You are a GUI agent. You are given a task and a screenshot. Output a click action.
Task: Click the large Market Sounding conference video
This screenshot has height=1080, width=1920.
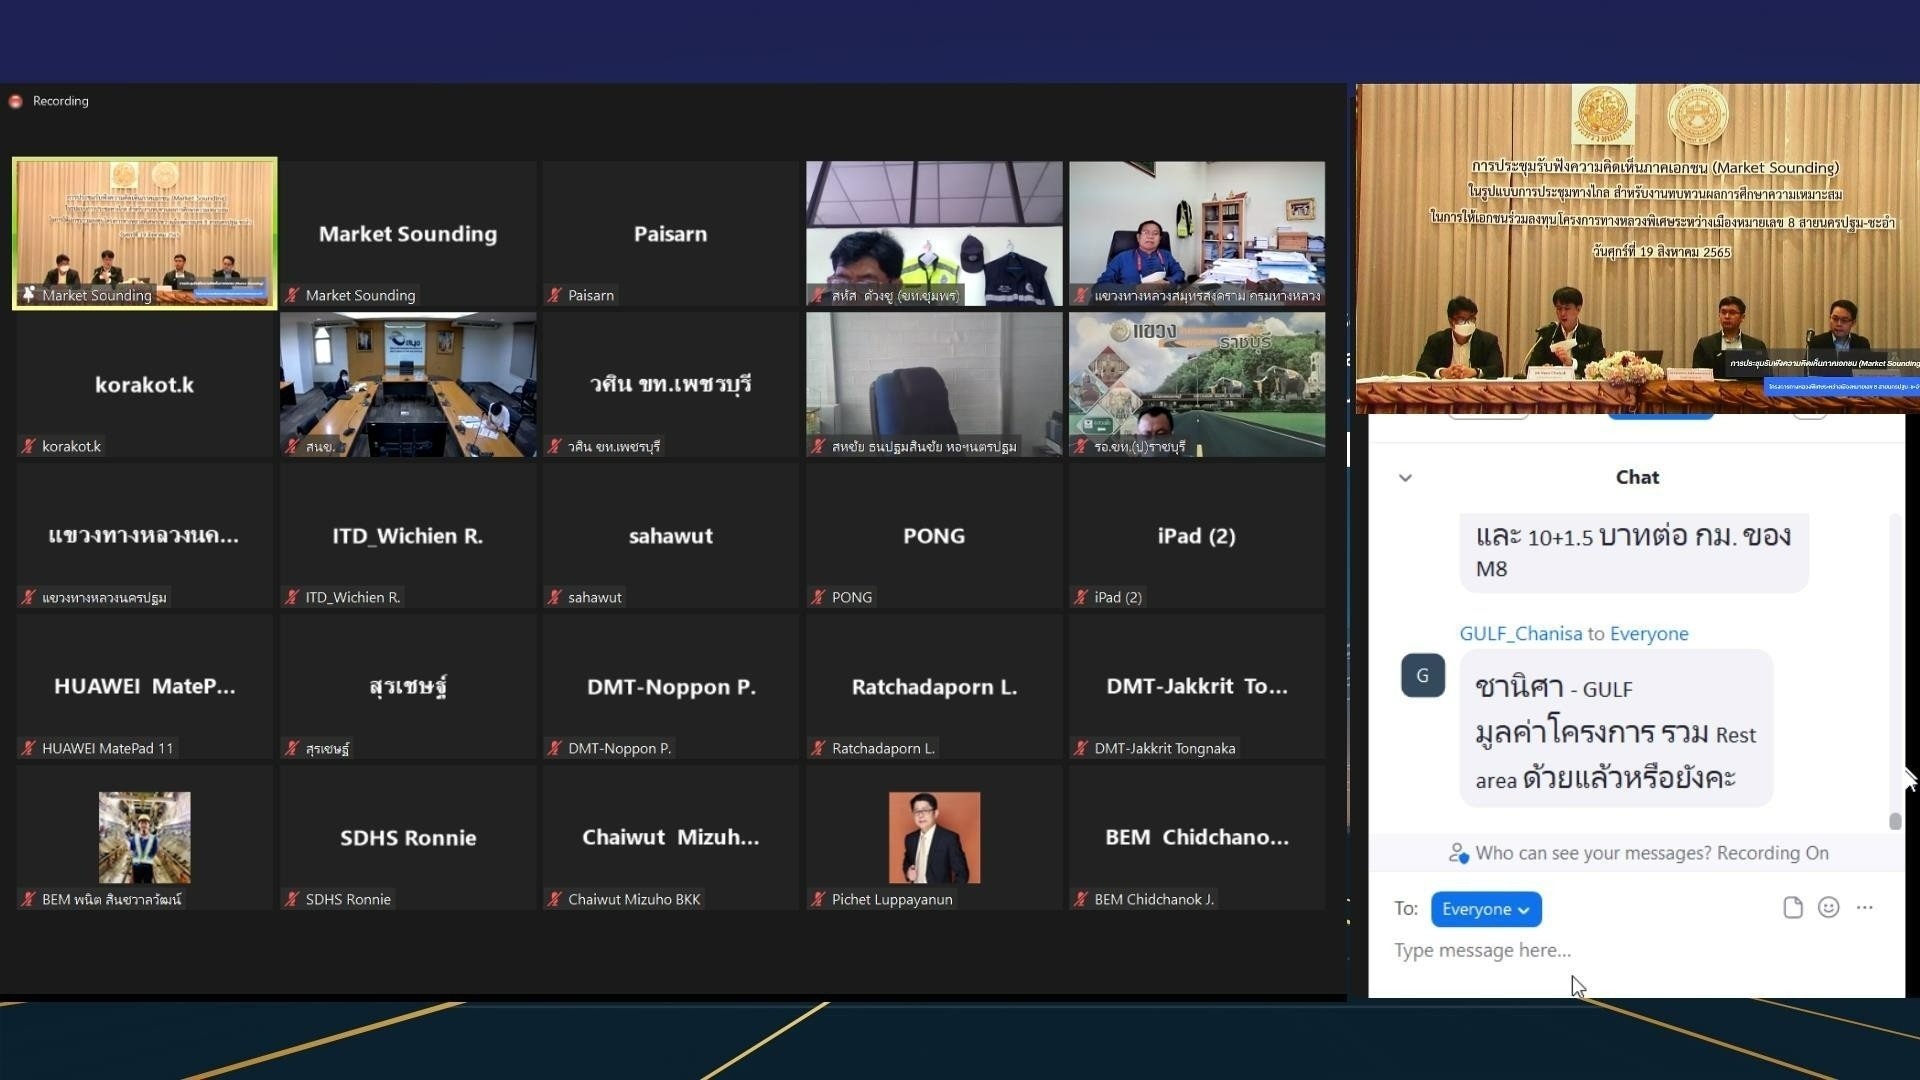click(x=1637, y=248)
